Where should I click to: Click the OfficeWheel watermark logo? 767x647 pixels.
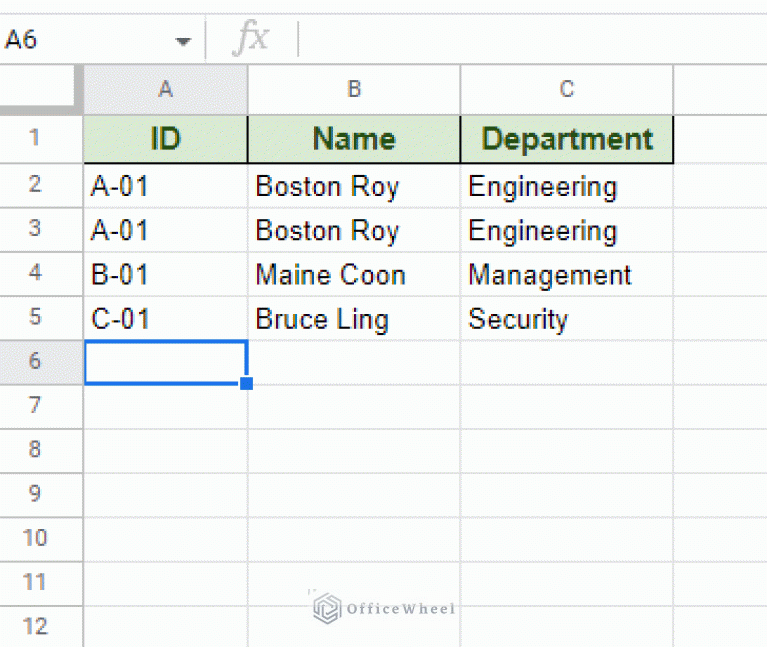[326, 608]
